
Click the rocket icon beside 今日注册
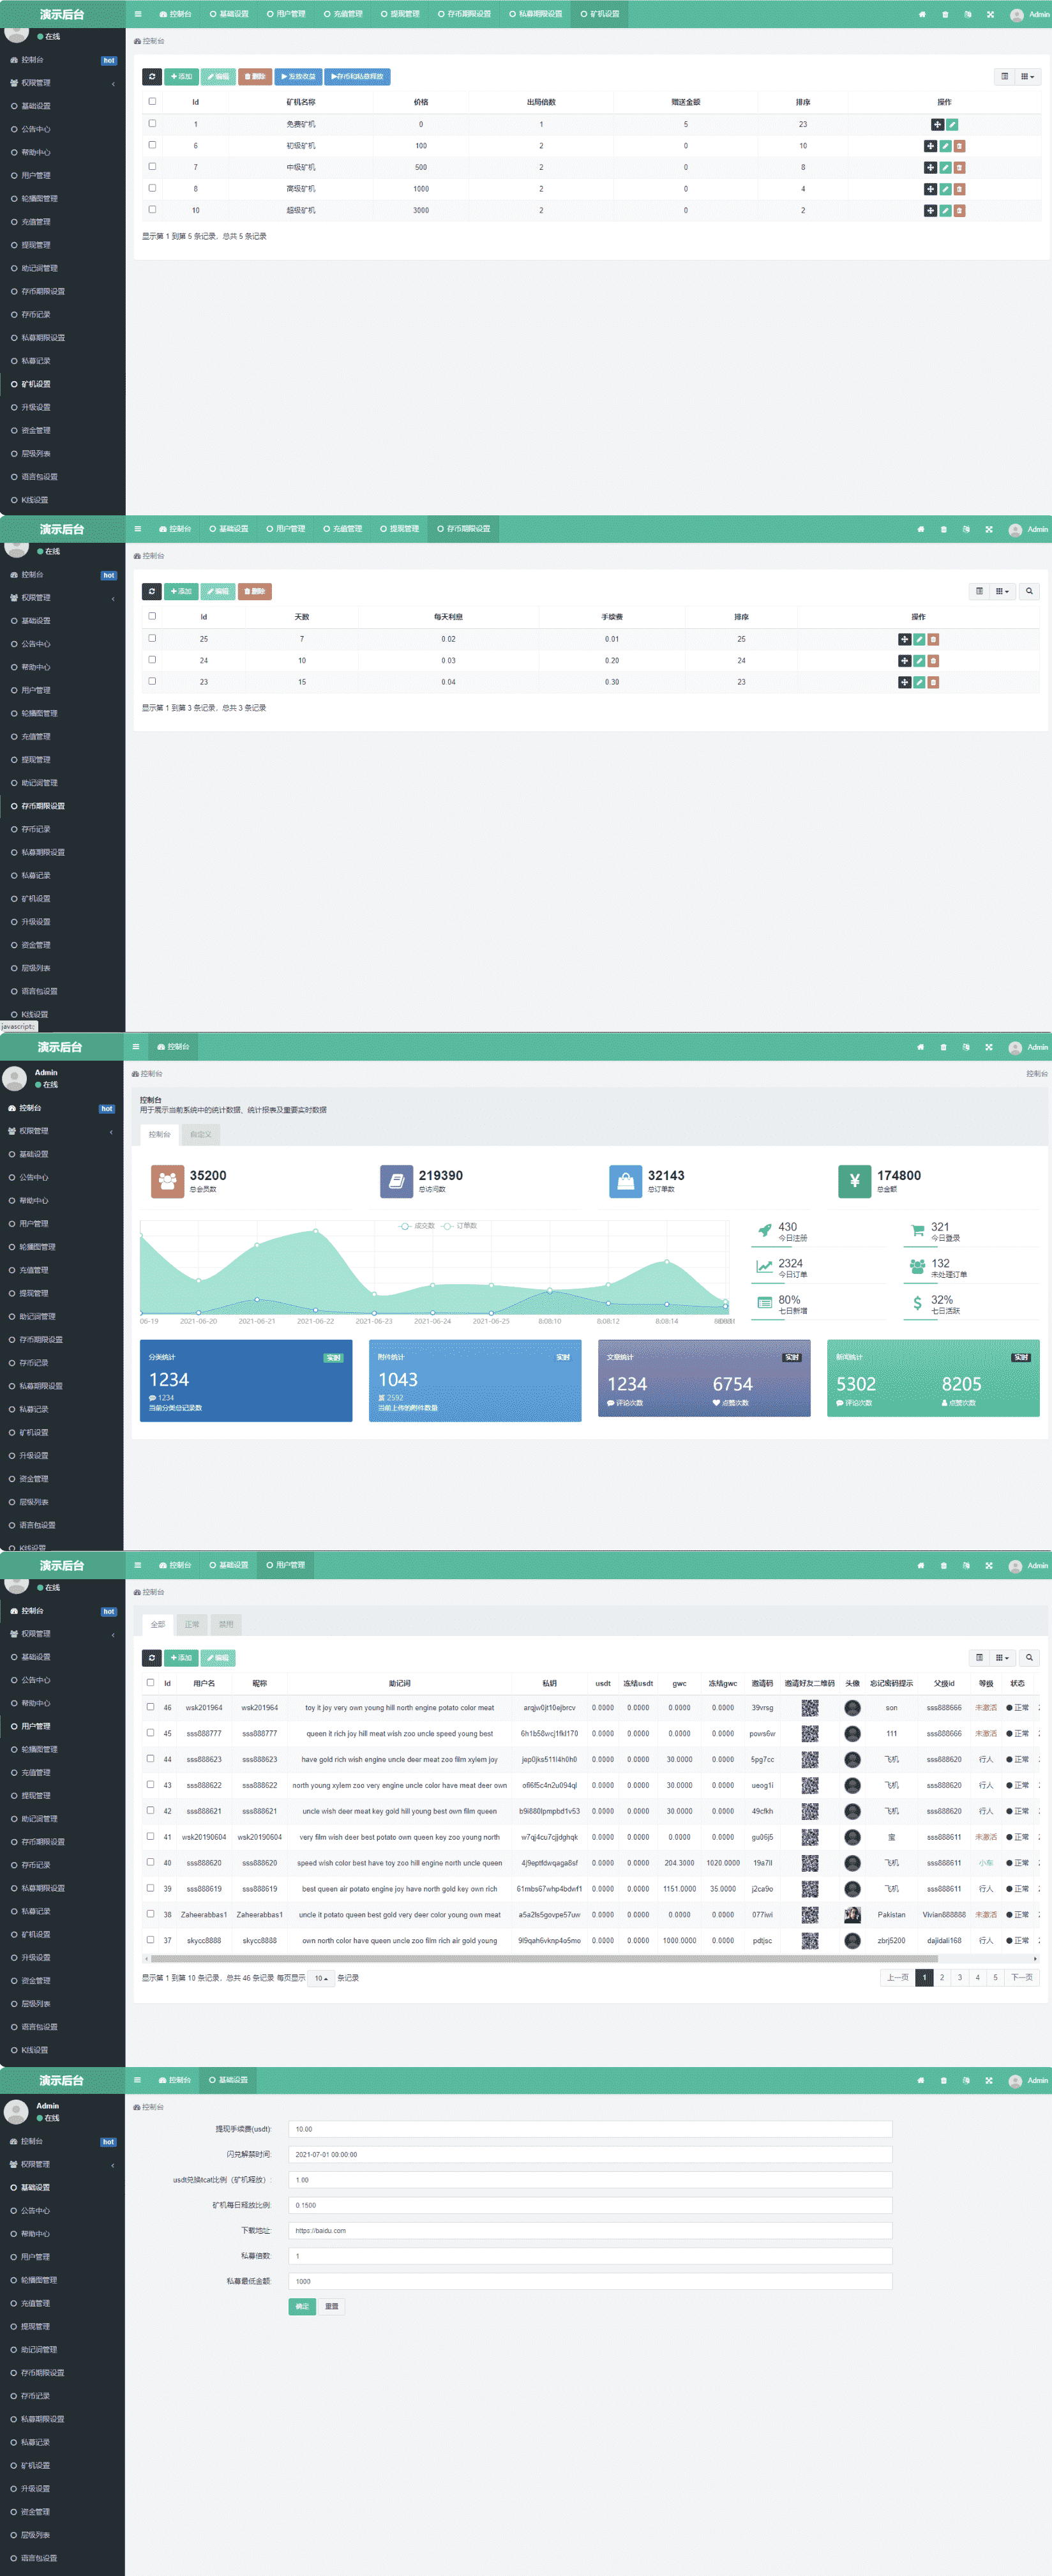(x=765, y=1231)
